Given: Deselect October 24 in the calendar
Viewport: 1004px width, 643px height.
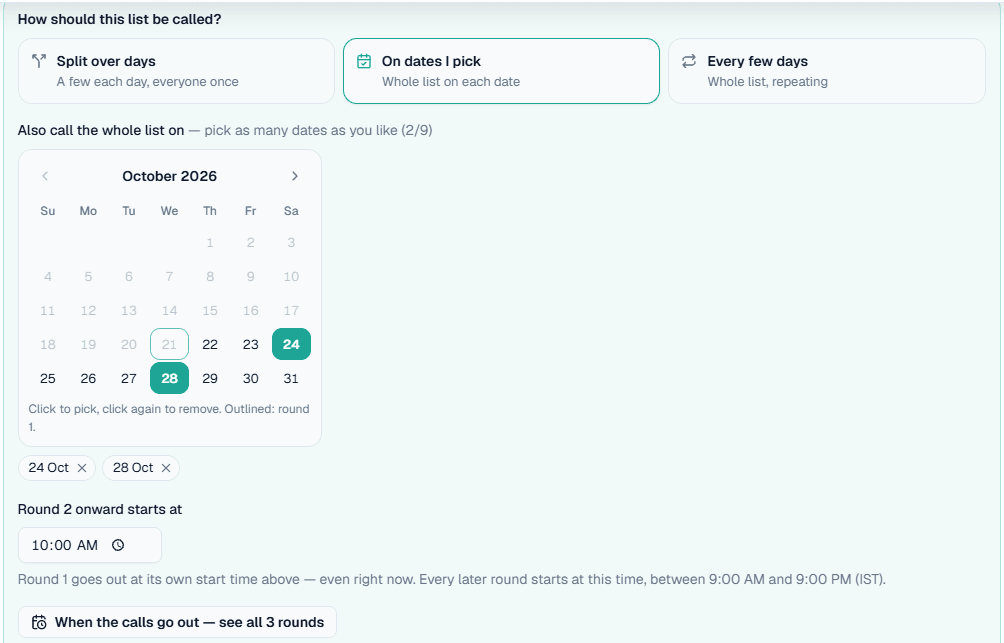Looking at the screenshot, I should [x=291, y=345].
